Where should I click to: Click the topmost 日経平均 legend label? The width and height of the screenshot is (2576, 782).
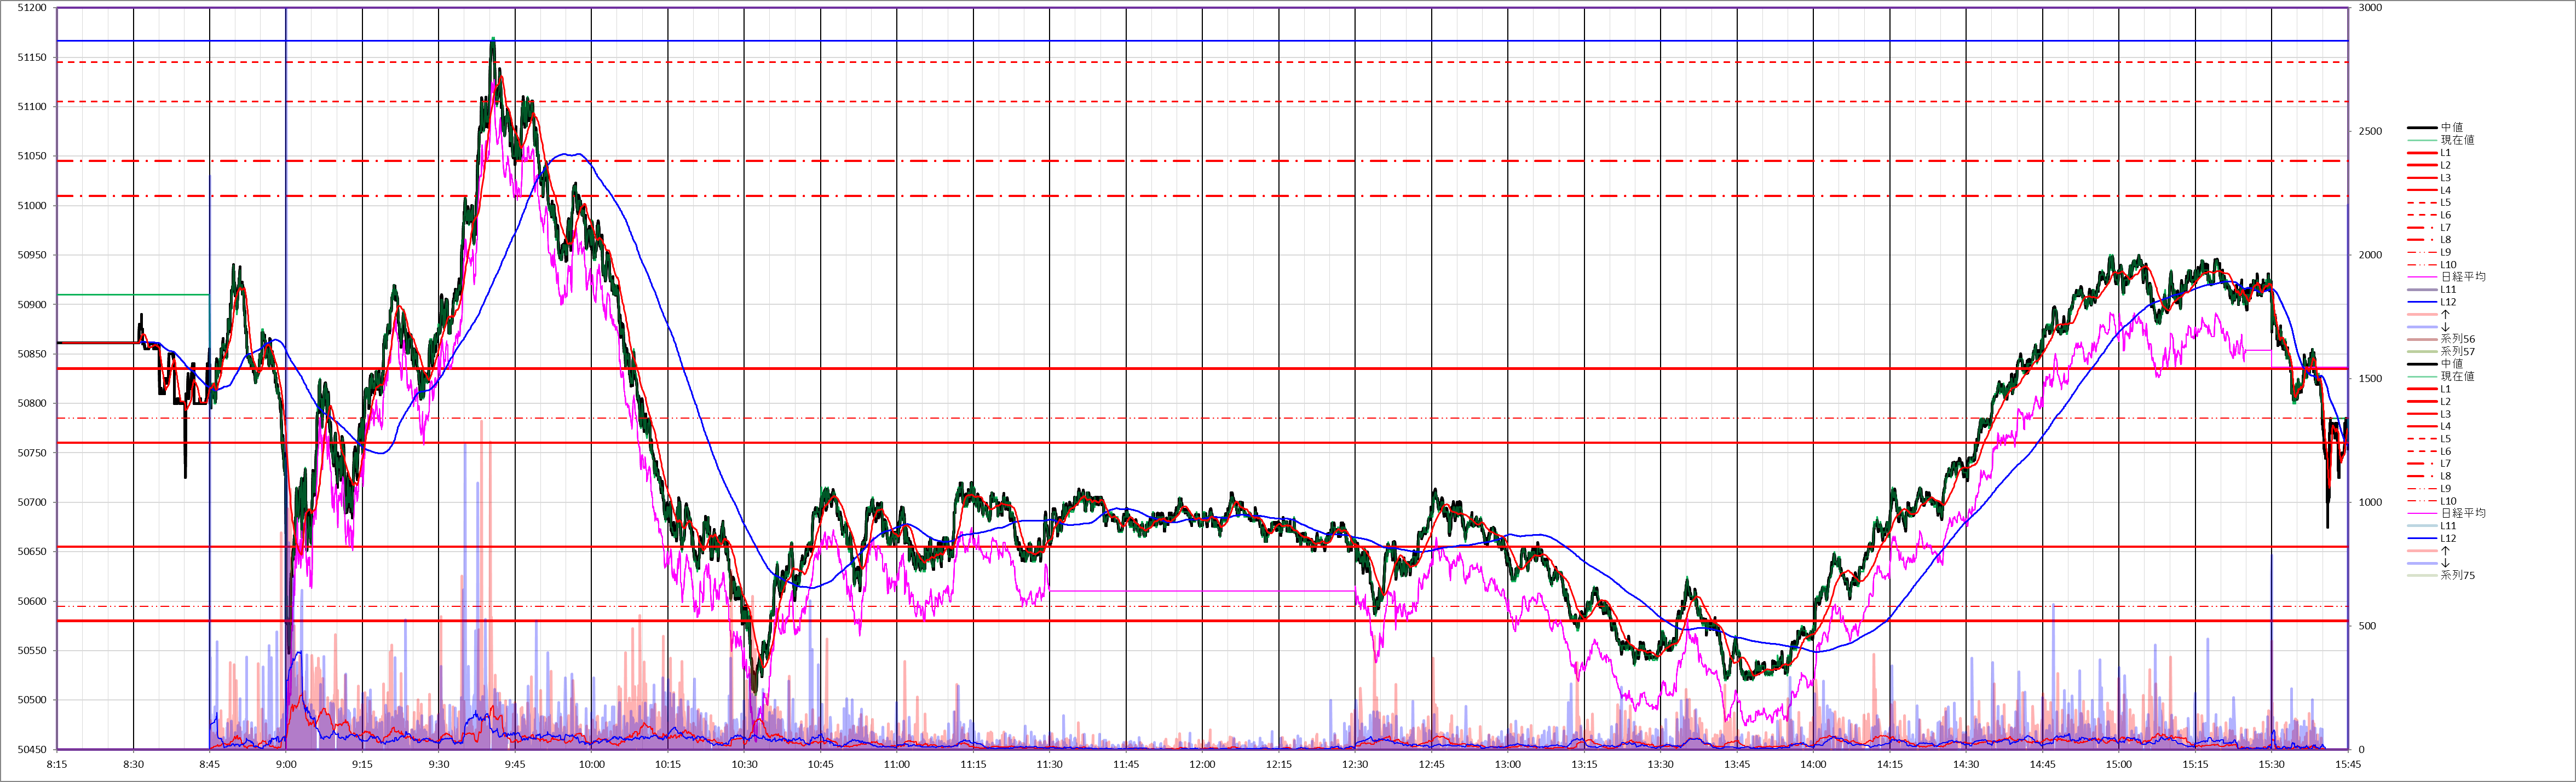[2463, 277]
